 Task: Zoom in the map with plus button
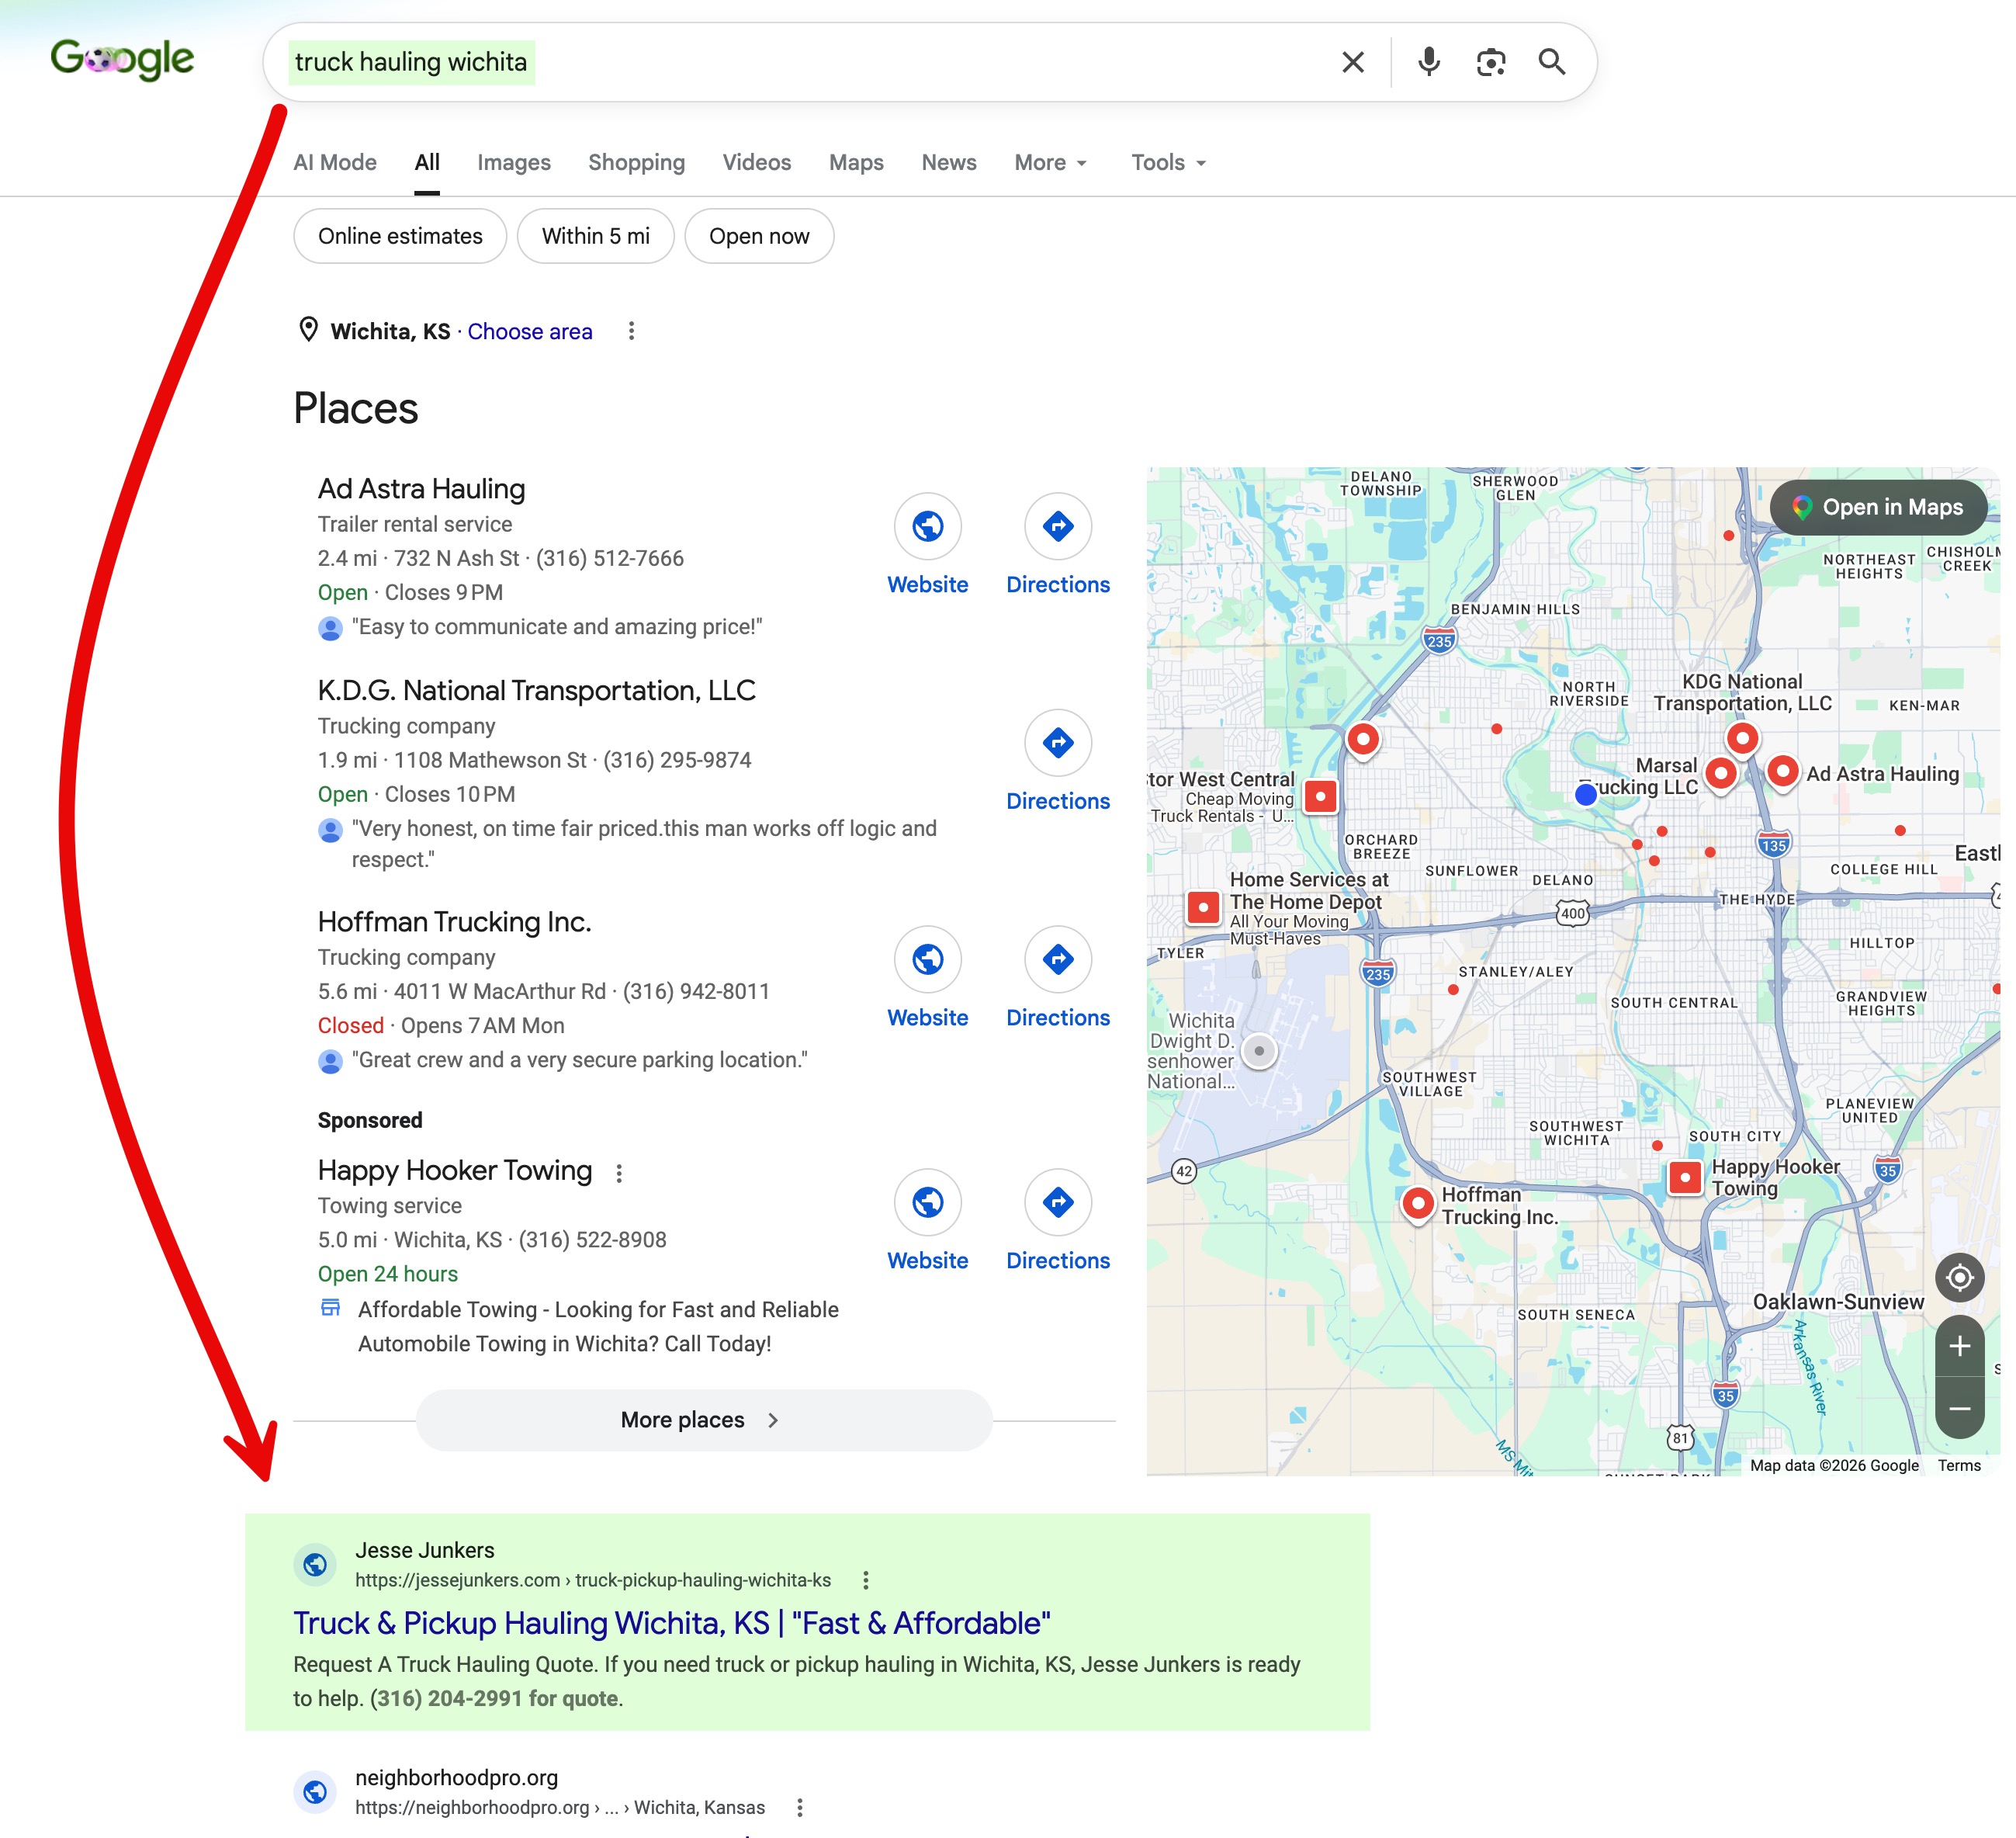tap(1959, 1346)
